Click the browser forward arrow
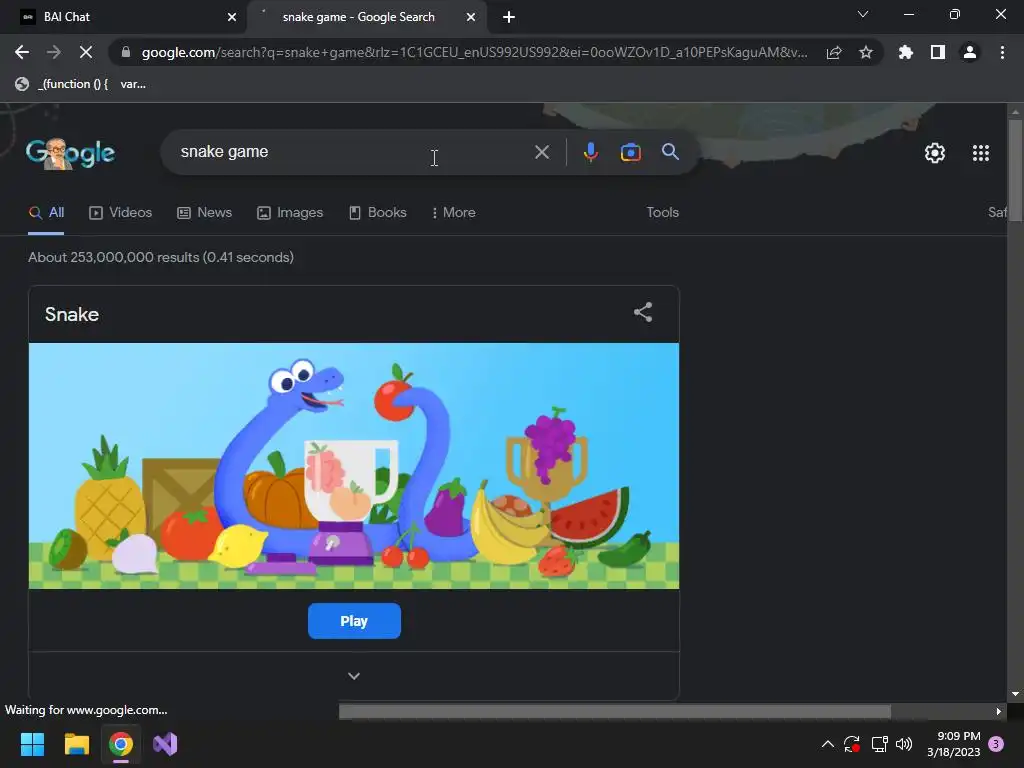Viewport: 1024px width, 768px height. tap(54, 52)
